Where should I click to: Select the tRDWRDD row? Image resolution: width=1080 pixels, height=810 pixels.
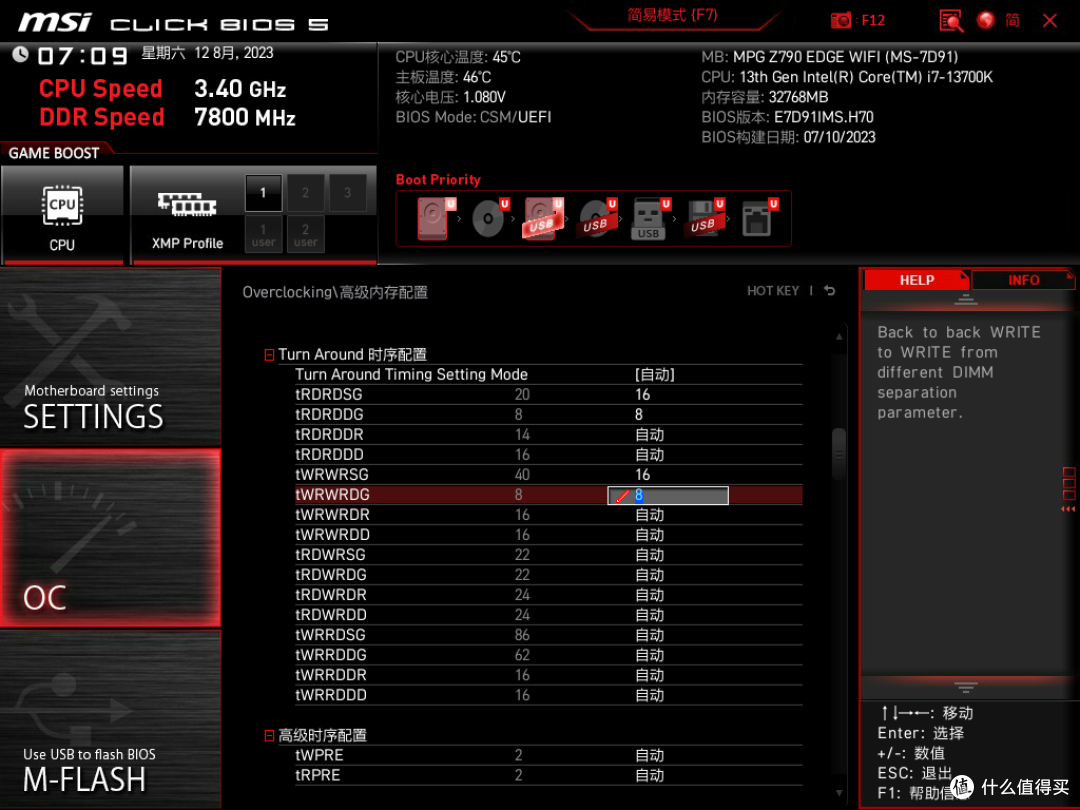pyautogui.click(x=548, y=614)
